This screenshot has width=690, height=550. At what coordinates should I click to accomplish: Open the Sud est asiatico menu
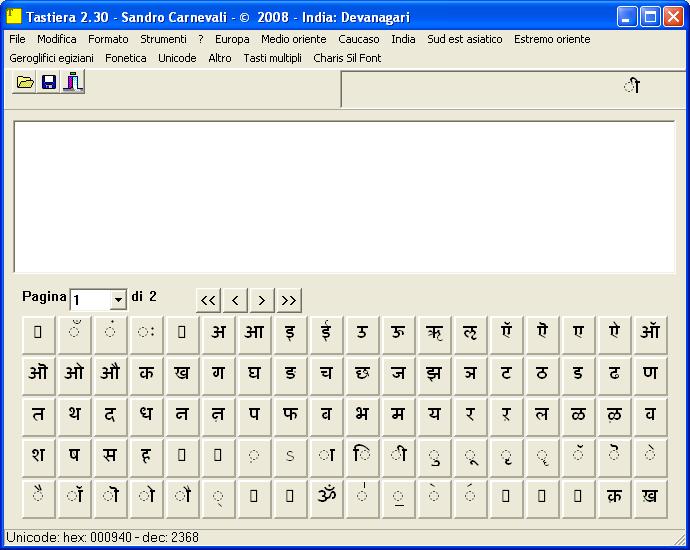tap(465, 39)
